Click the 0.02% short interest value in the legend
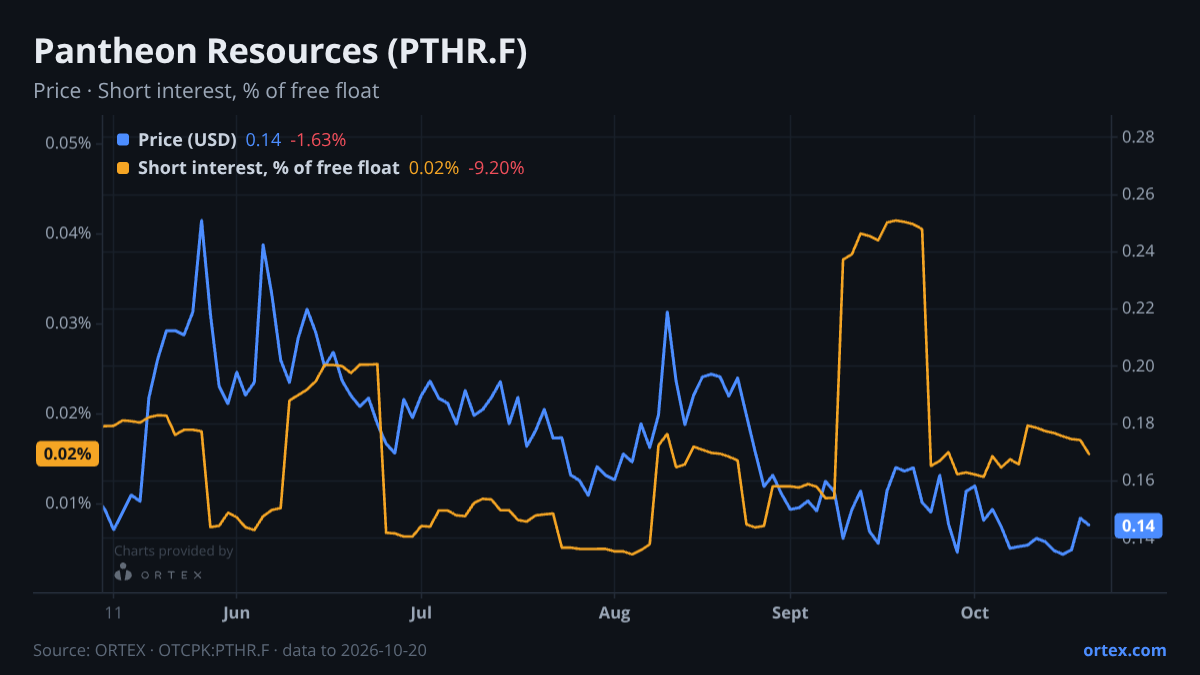 coord(434,168)
